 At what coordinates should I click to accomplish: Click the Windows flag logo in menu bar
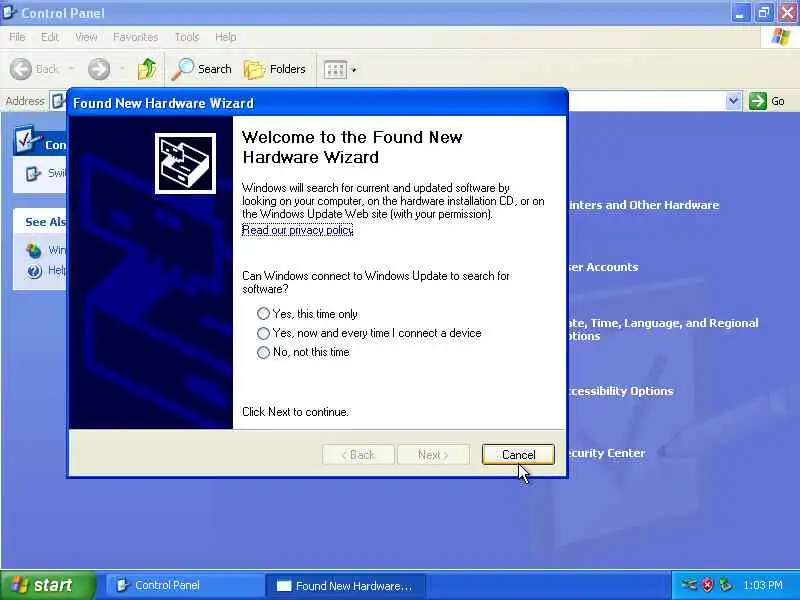coord(781,37)
